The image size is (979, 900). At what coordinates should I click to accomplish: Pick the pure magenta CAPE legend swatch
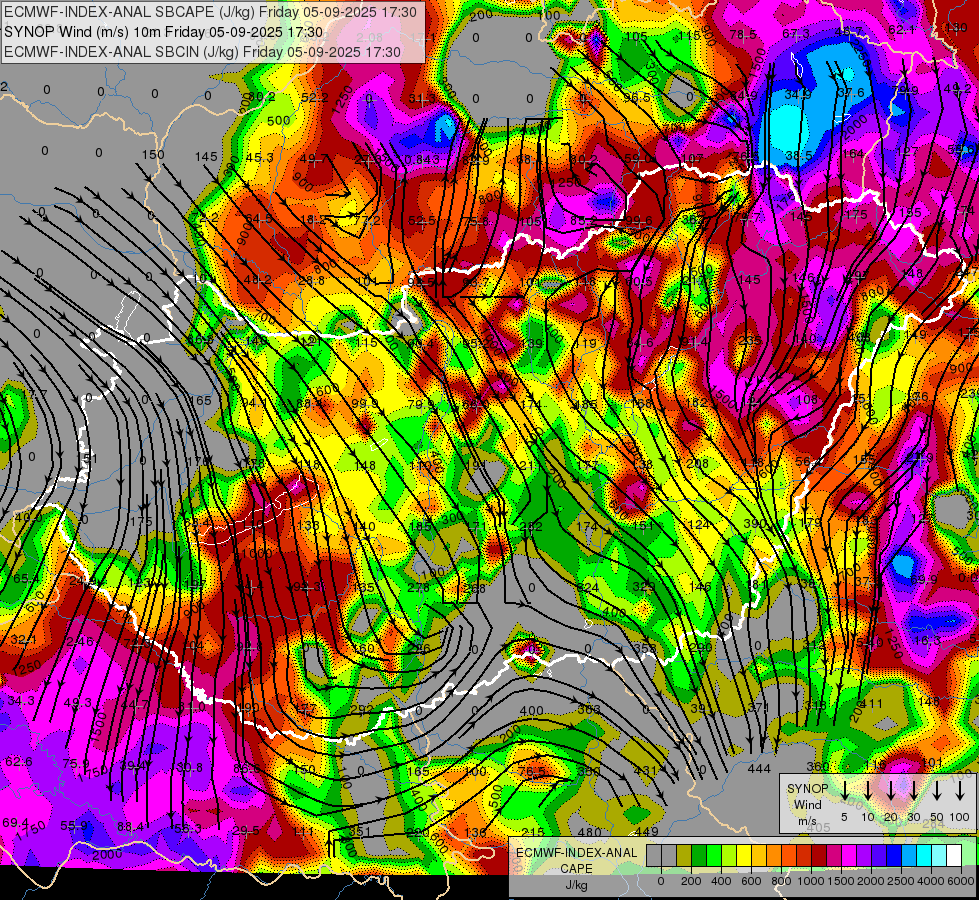[849, 856]
